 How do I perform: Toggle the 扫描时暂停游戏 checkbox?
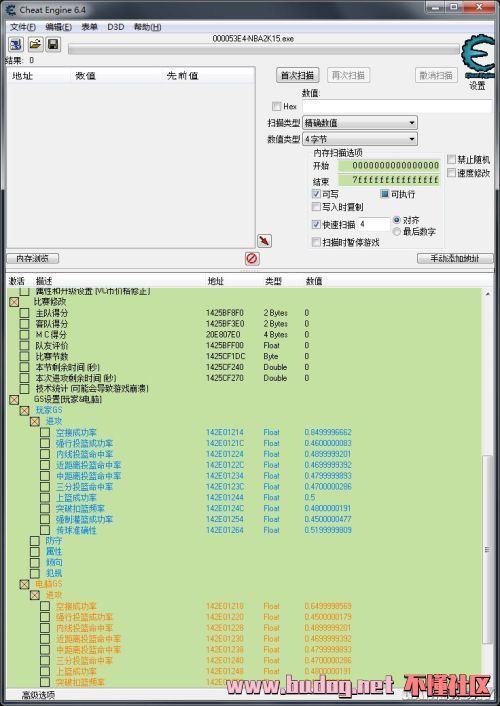[316, 242]
